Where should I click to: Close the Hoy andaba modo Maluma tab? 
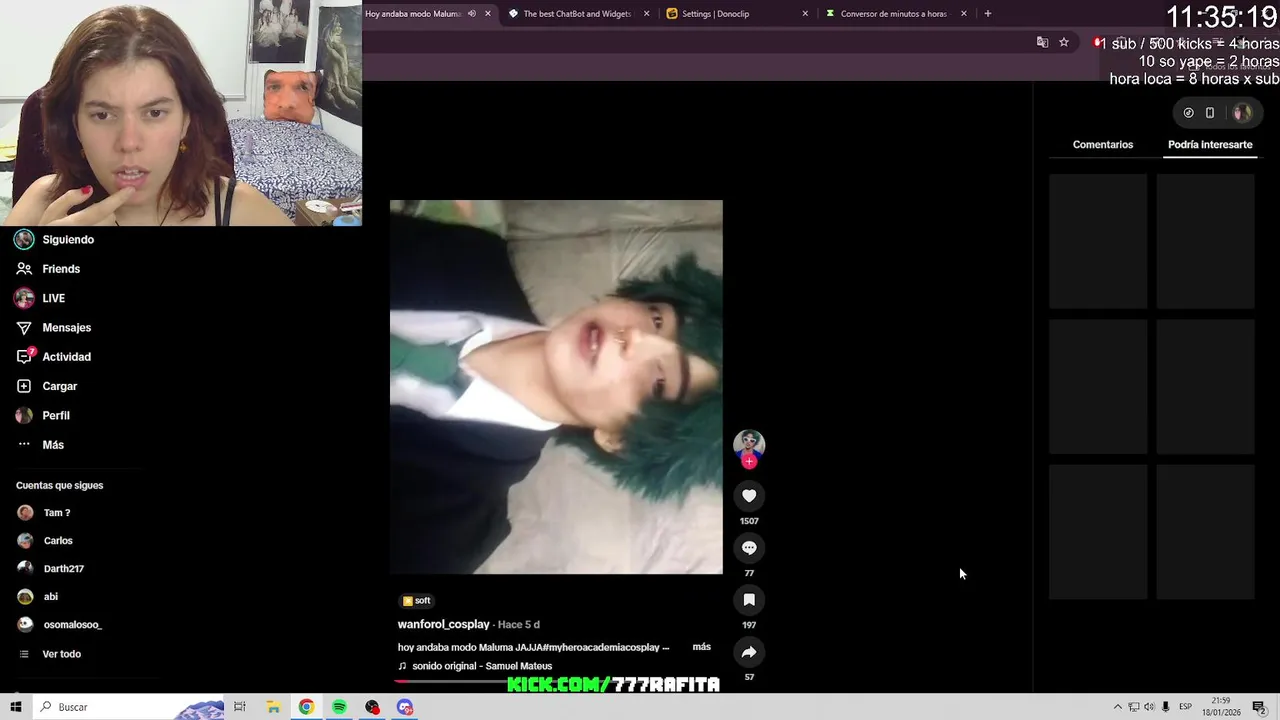click(488, 14)
